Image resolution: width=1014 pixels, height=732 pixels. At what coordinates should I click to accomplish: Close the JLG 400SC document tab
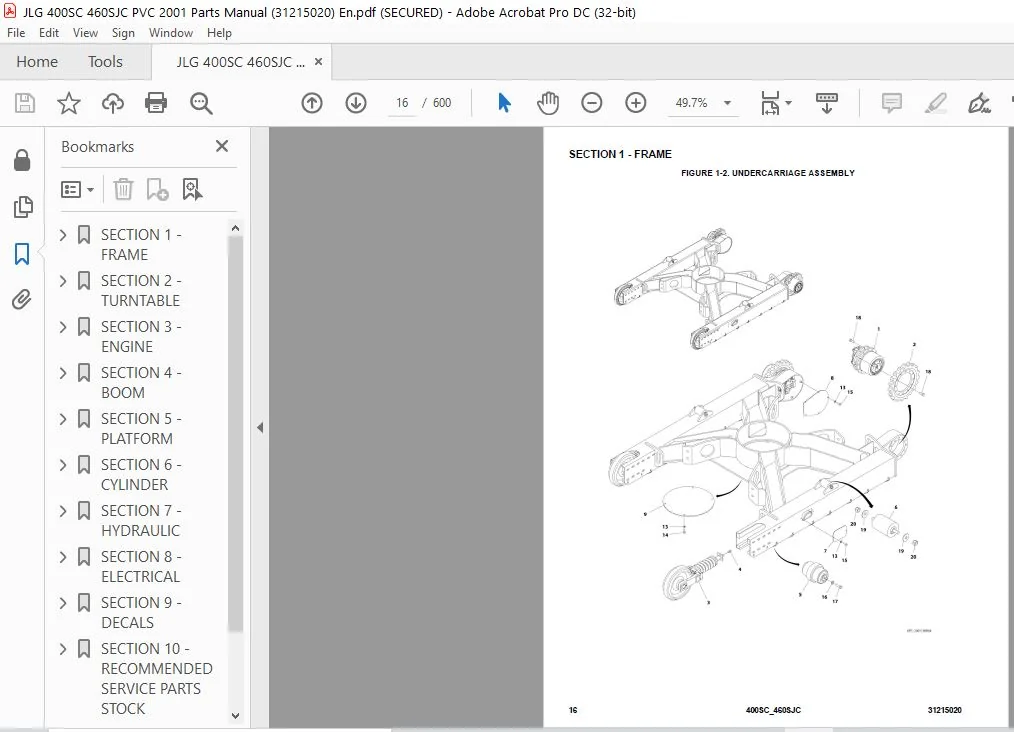point(318,62)
